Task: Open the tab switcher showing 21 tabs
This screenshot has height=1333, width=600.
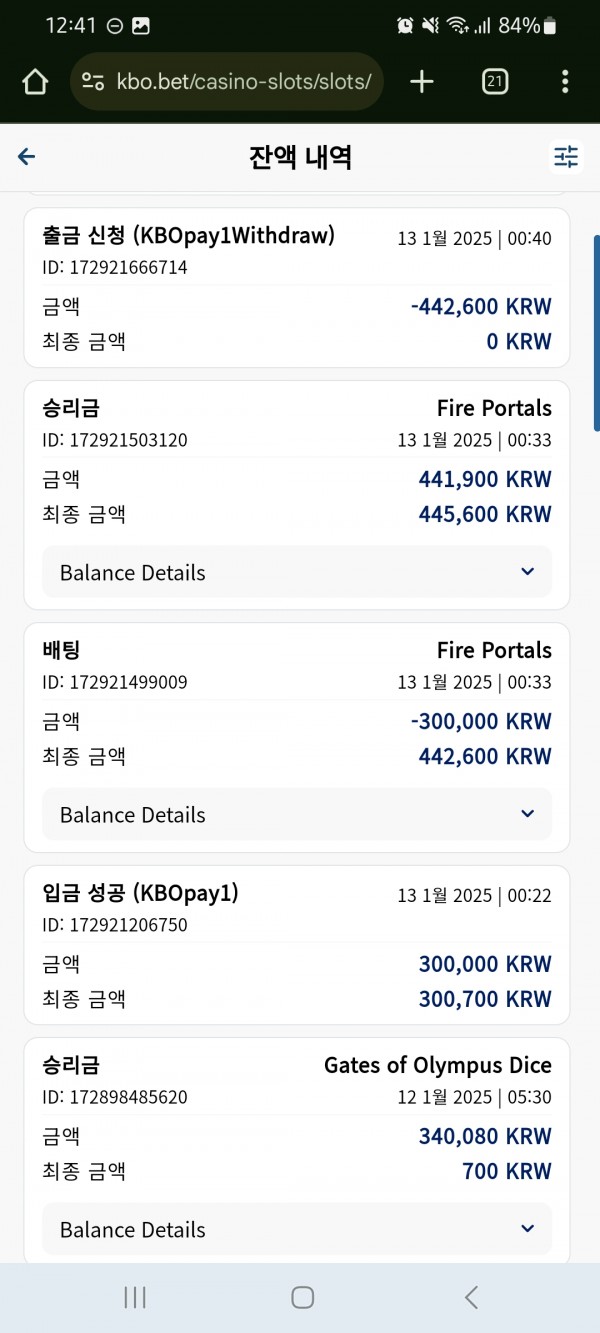Action: click(494, 81)
